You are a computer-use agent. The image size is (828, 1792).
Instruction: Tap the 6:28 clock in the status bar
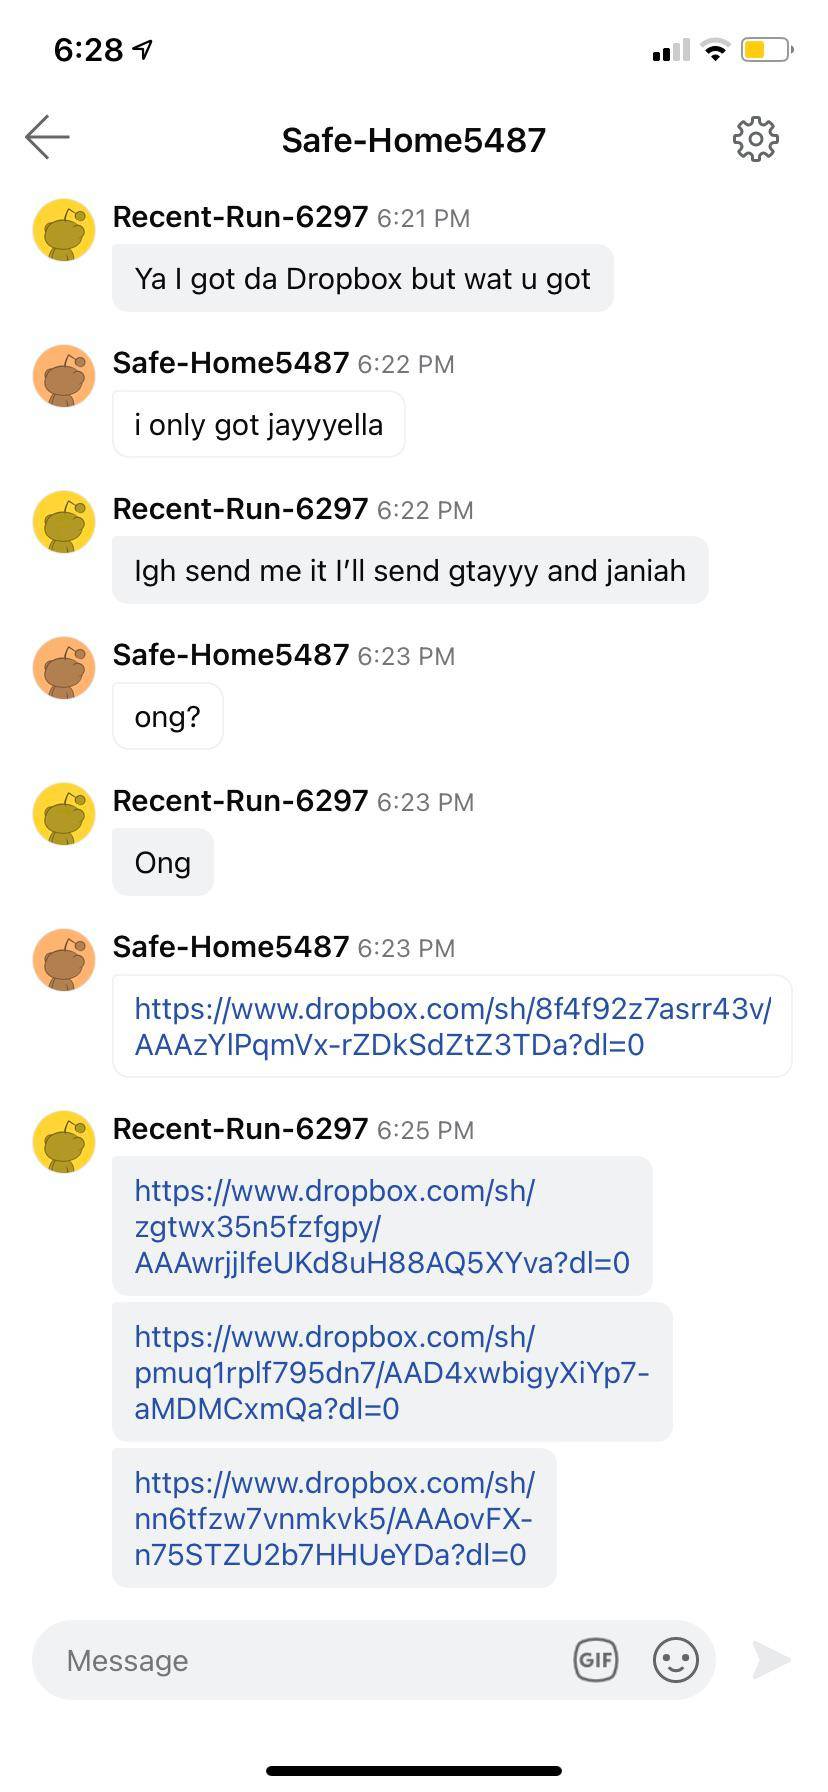click(88, 50)
